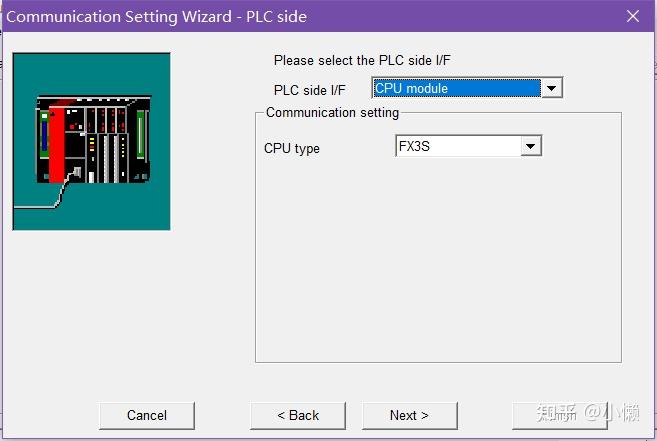
Task: Click the wizard title bar text
Action: pyautogui.click(x=156, y=17)
